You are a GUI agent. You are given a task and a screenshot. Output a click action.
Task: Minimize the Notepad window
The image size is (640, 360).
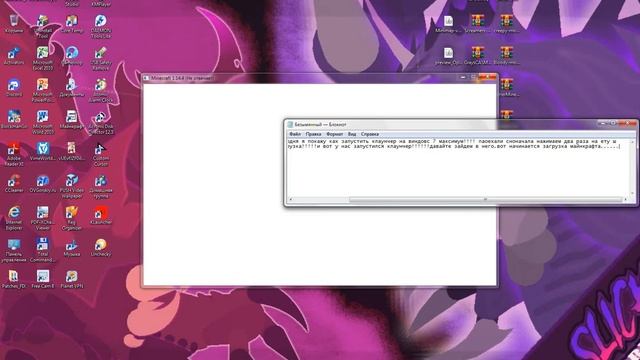point(602,123)
